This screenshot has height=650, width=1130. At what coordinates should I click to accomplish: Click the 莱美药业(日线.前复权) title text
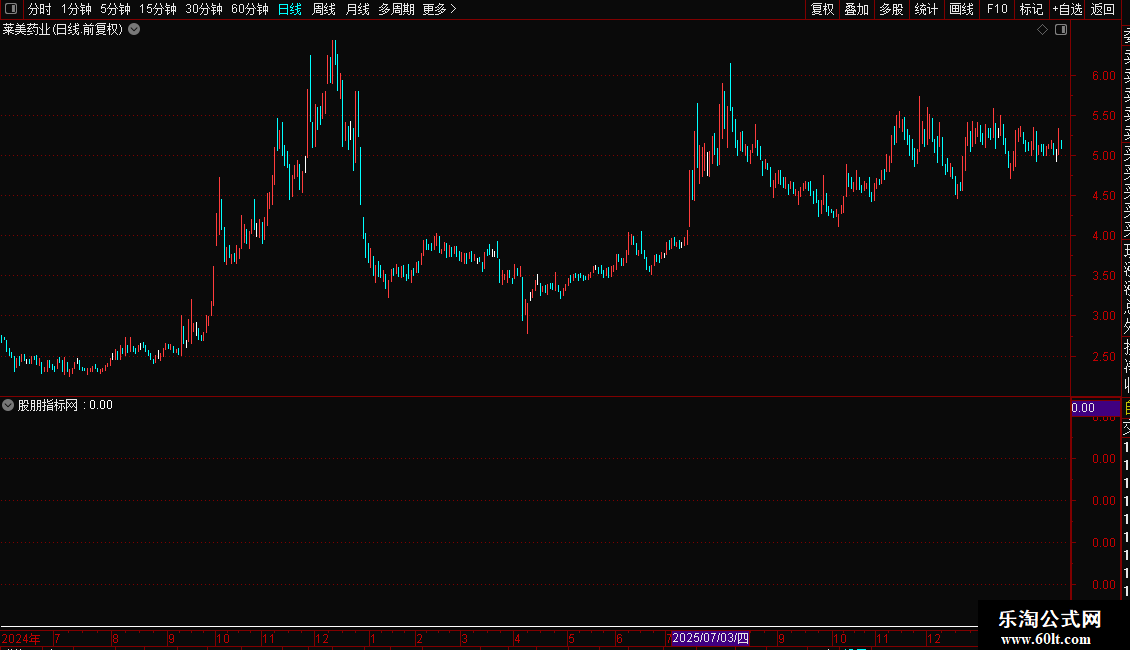point(63,30)
